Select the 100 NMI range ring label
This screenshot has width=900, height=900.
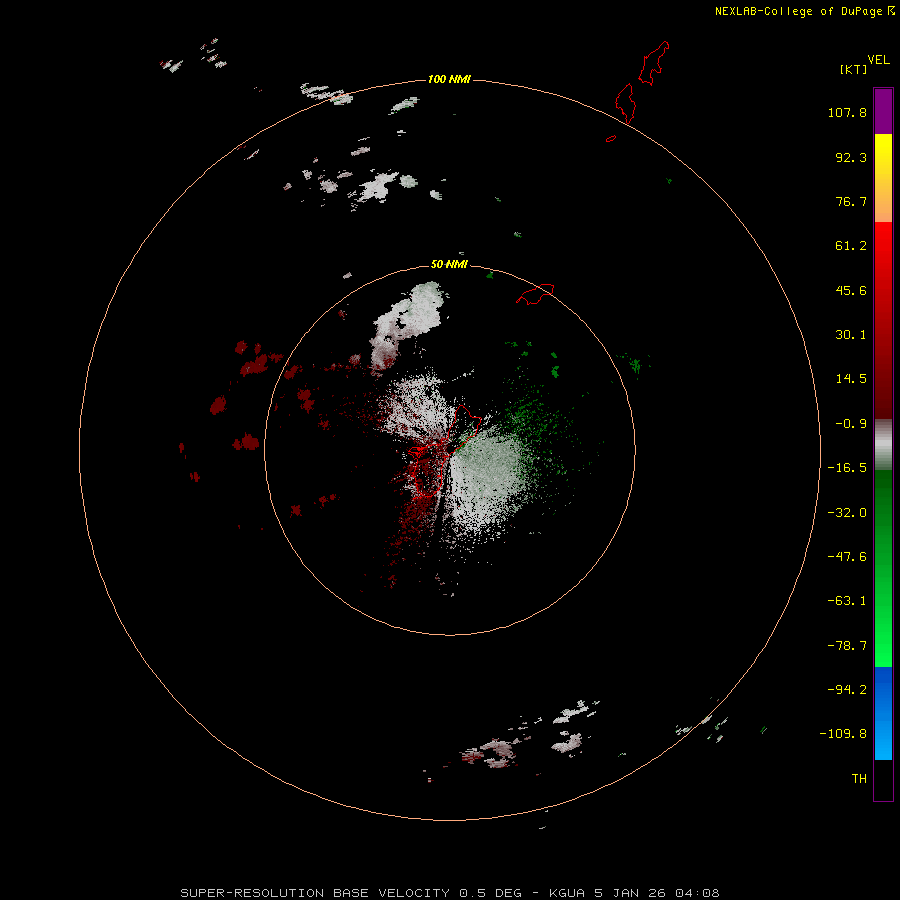[449, 79]
